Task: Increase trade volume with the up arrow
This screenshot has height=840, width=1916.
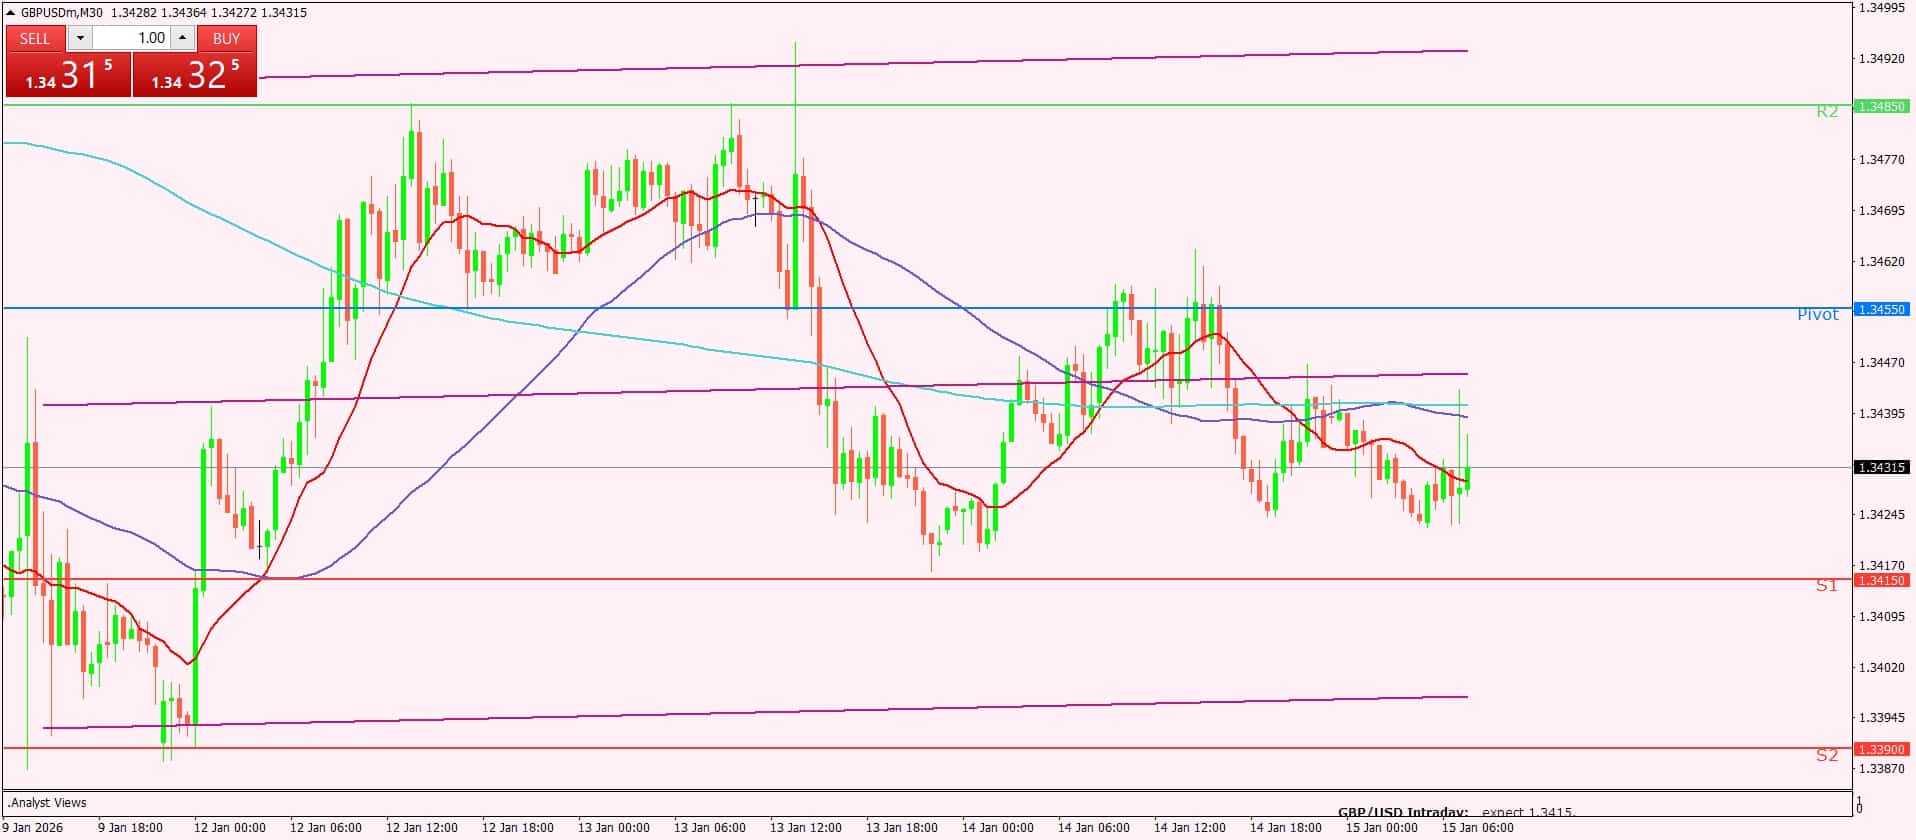Action: (182, 38)
